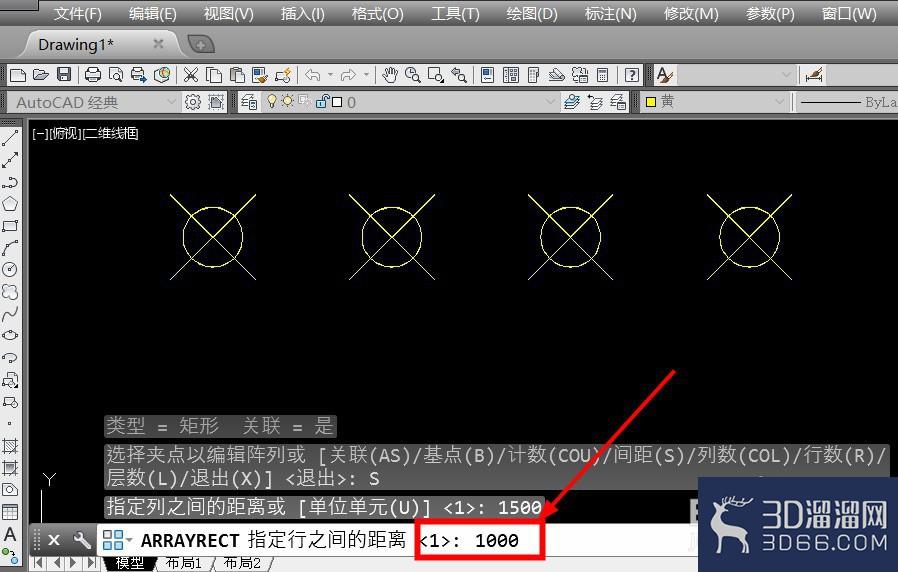The height and width of the screenshot is (572, 898).
Task: Open the DesignCenter icon
Action: click(511, 75)
